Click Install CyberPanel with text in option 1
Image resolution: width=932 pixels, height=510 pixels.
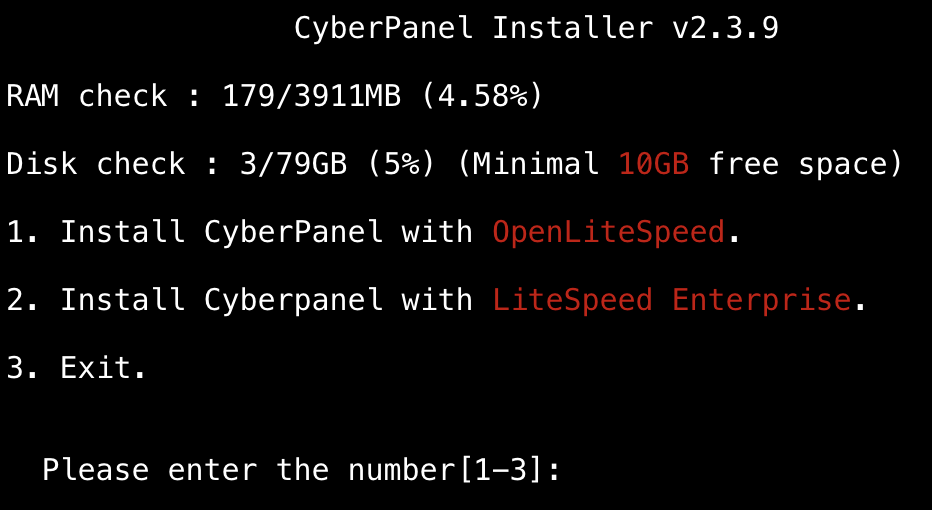click(266, 232)
